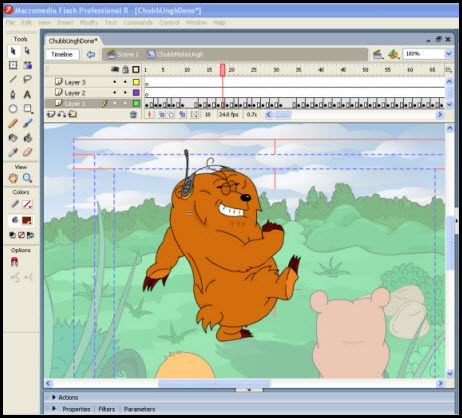Select the Line tool
This screenshot has width=462, height=418.
point(13,79)
